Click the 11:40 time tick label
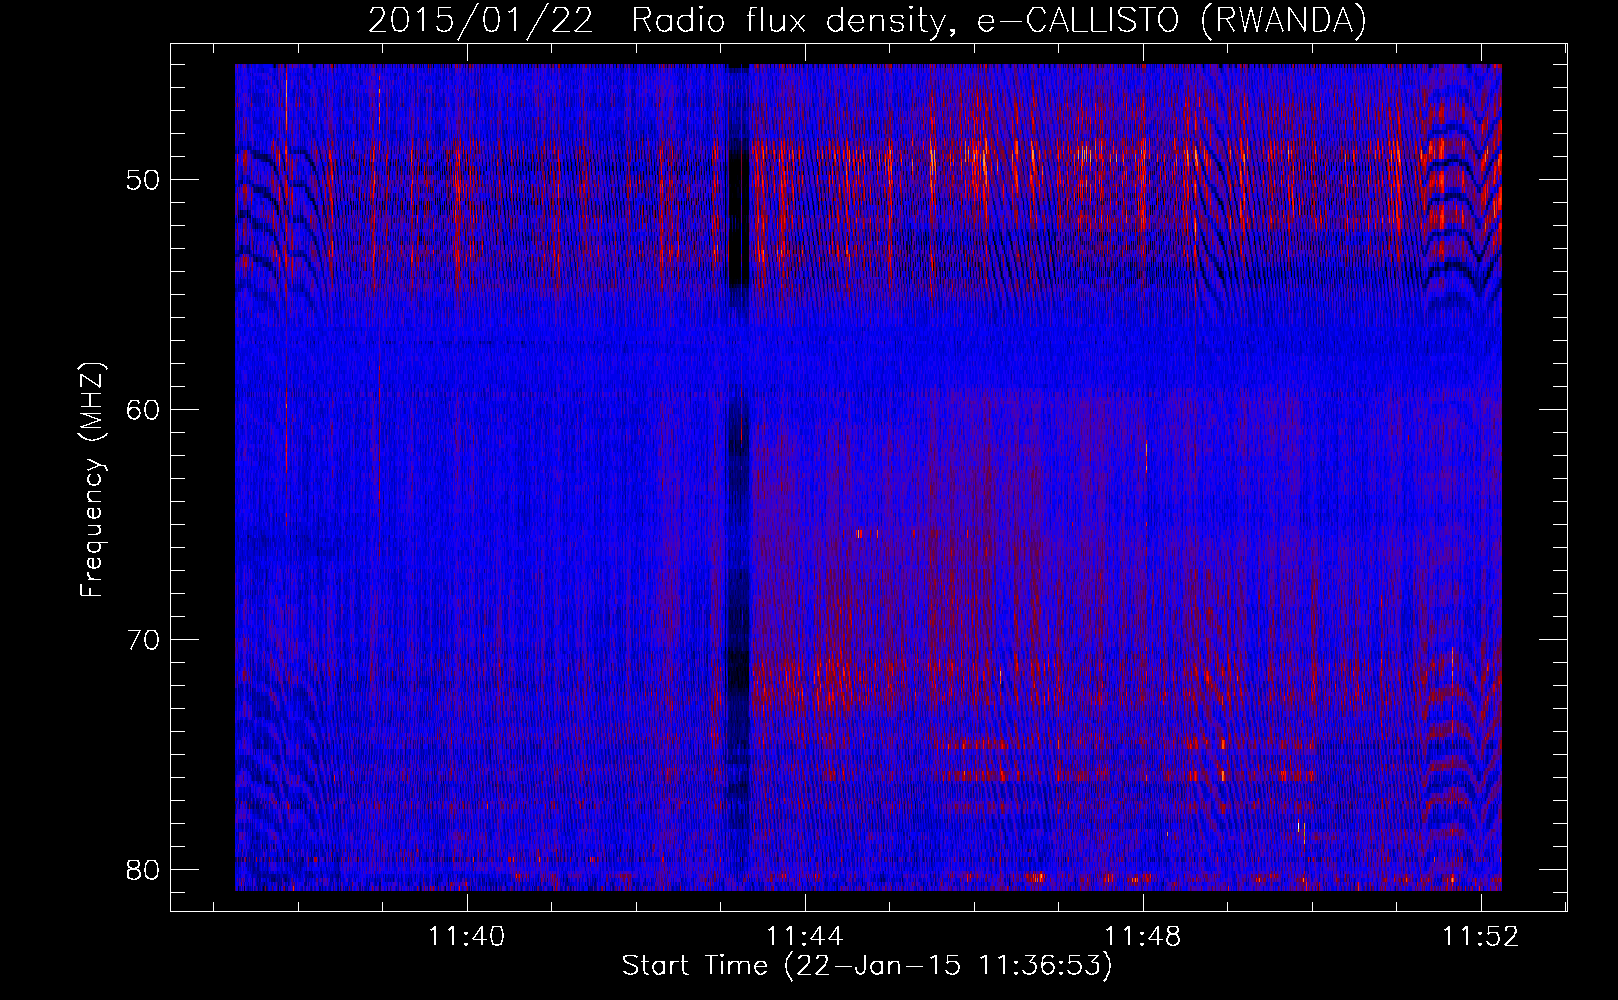Image resolution: width=1618 pixels, height=1000 pixels. tap(467, 936)
